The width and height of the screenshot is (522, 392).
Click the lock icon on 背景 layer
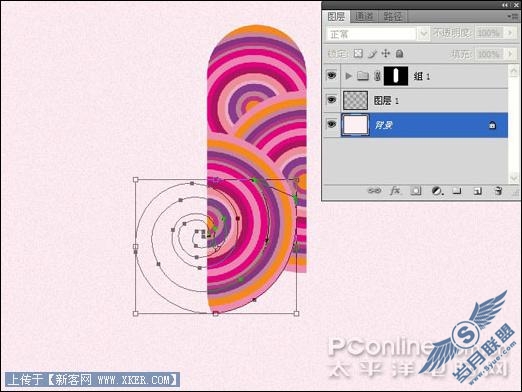[492, 125]
